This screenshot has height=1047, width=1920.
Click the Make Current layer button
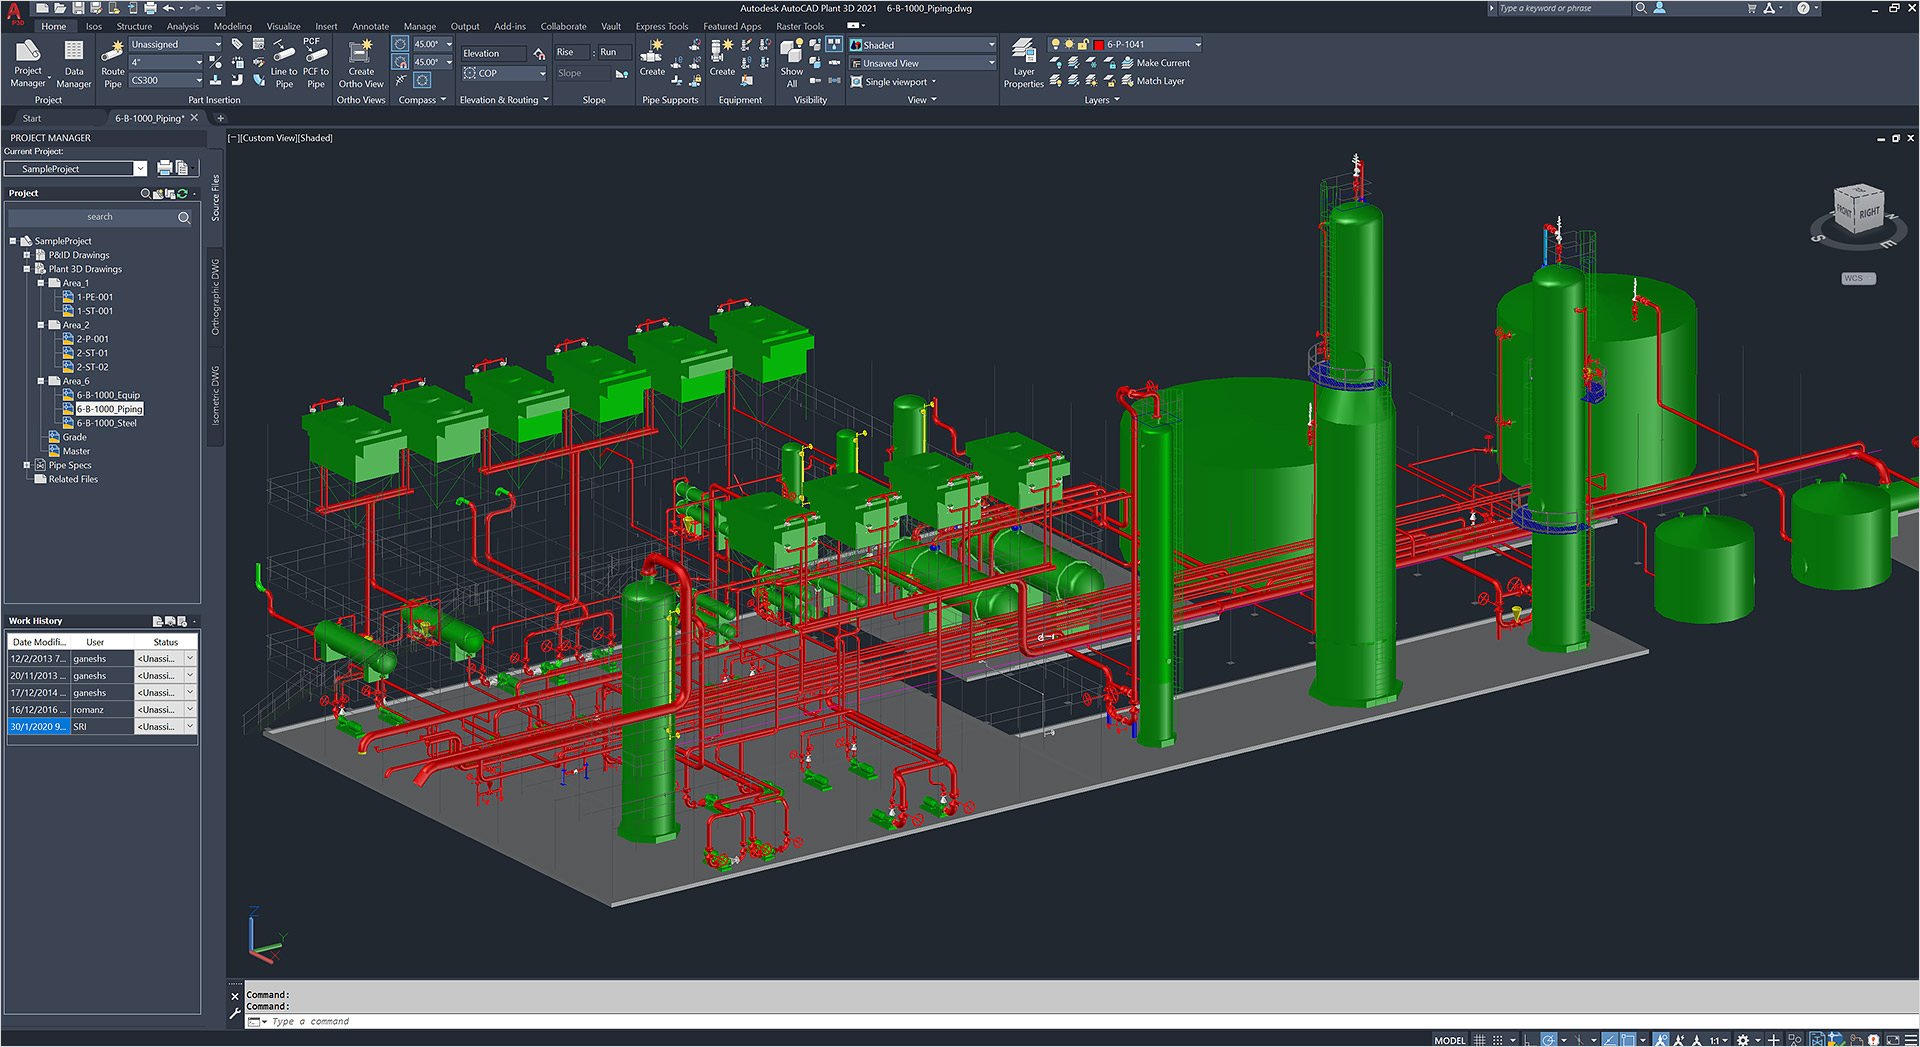(x=1160, y=62)
